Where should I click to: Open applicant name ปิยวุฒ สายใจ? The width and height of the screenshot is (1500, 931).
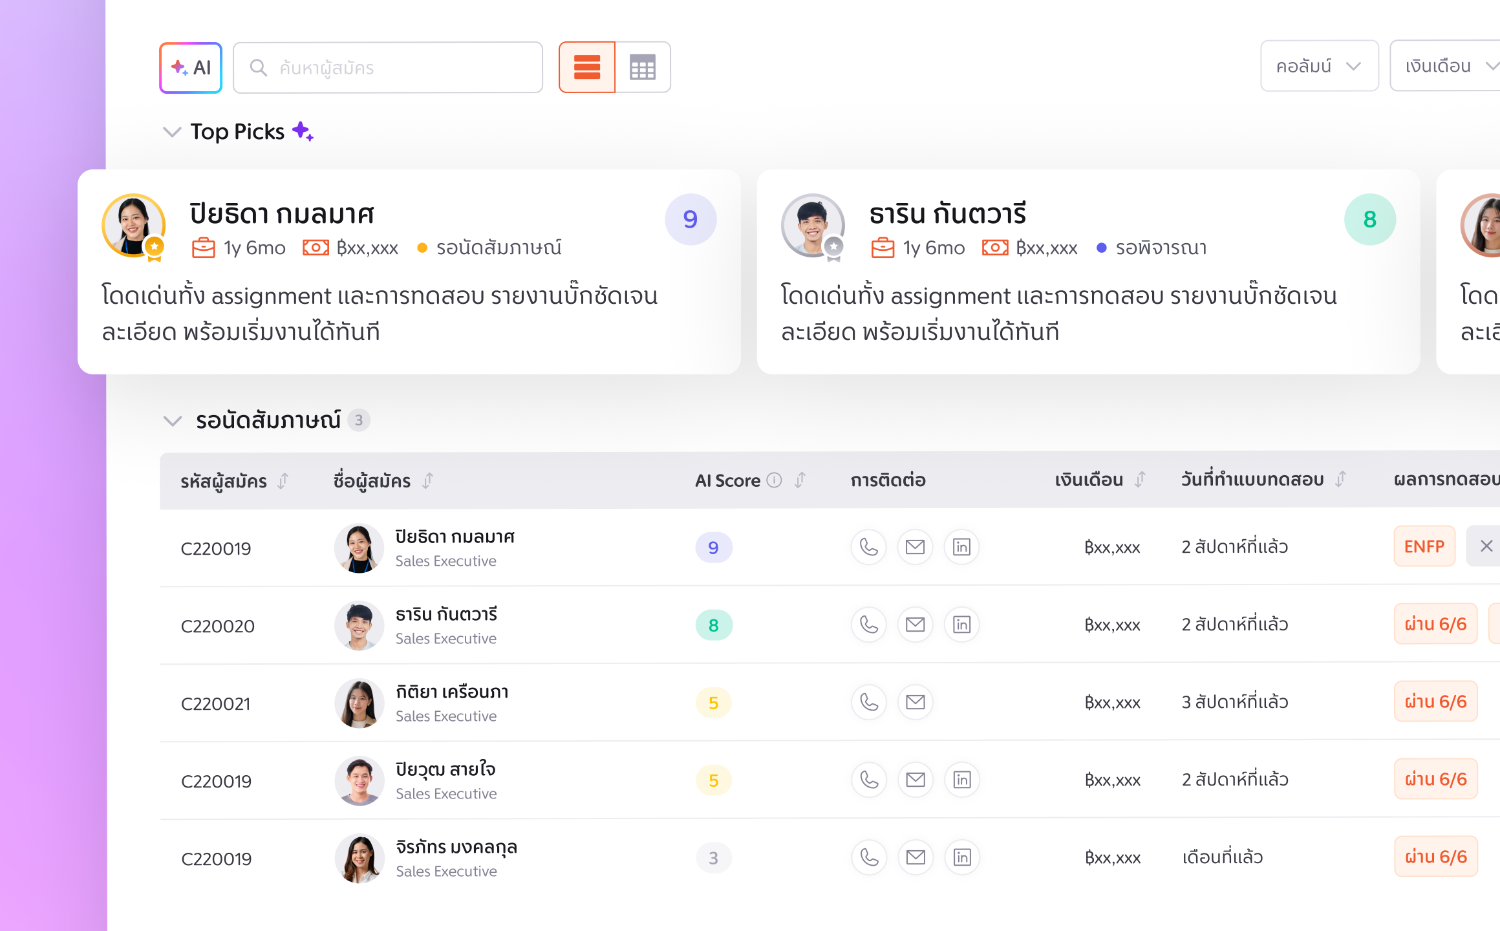pos(445,769)
